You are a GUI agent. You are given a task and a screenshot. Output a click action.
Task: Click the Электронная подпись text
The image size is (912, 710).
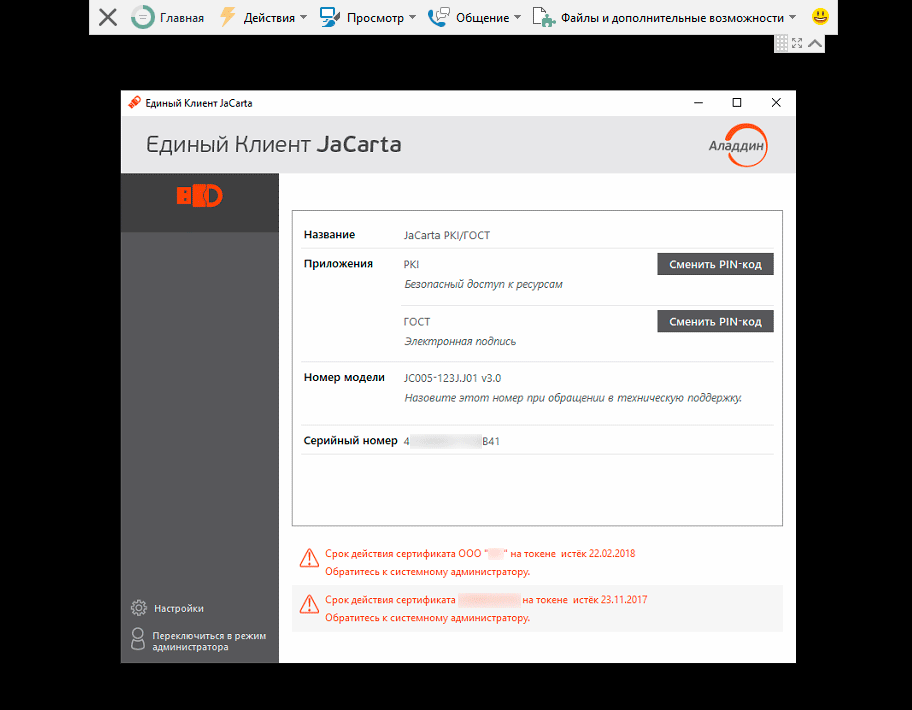pos(460,341)
